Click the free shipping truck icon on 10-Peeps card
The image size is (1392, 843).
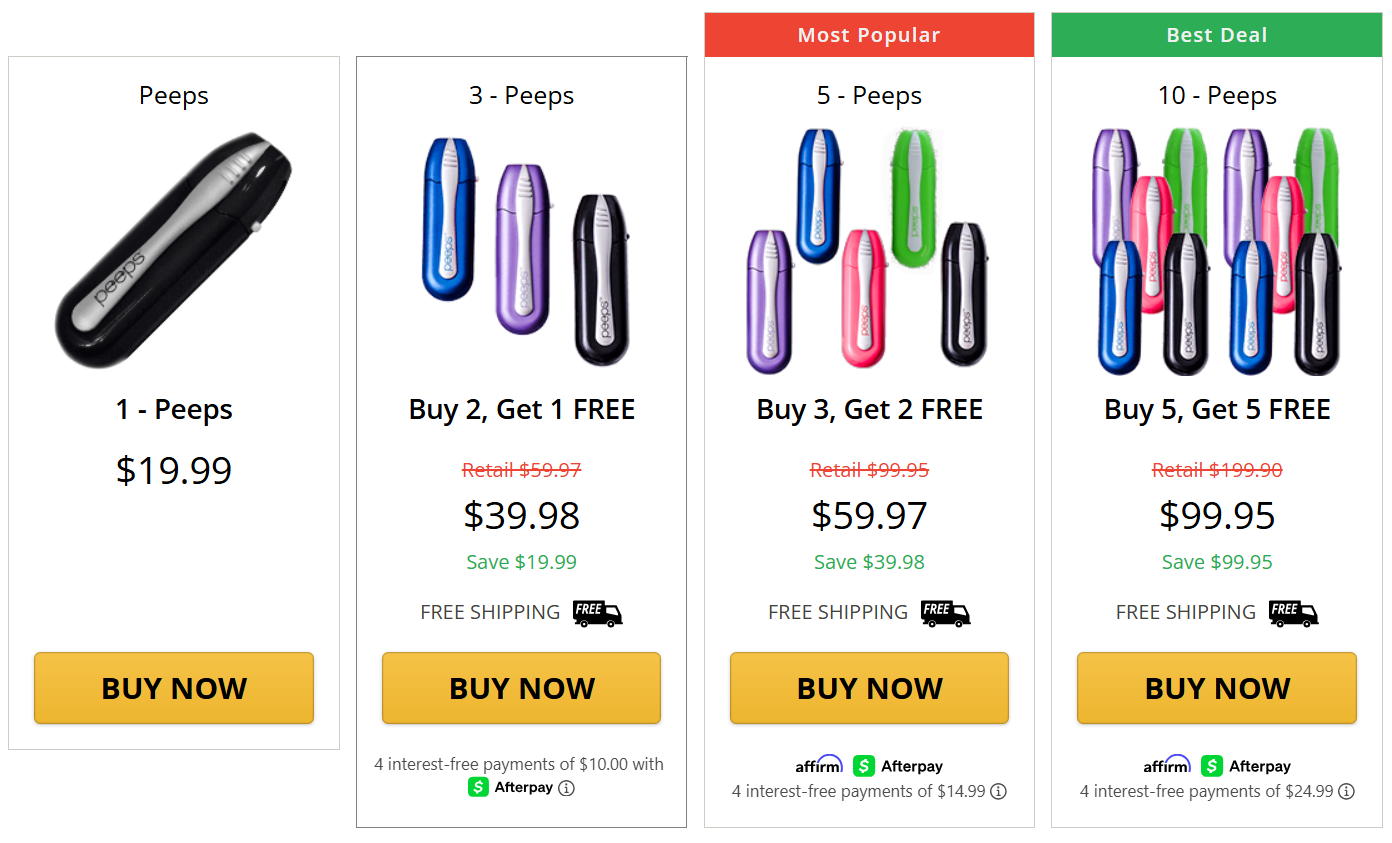point(1292,612)
